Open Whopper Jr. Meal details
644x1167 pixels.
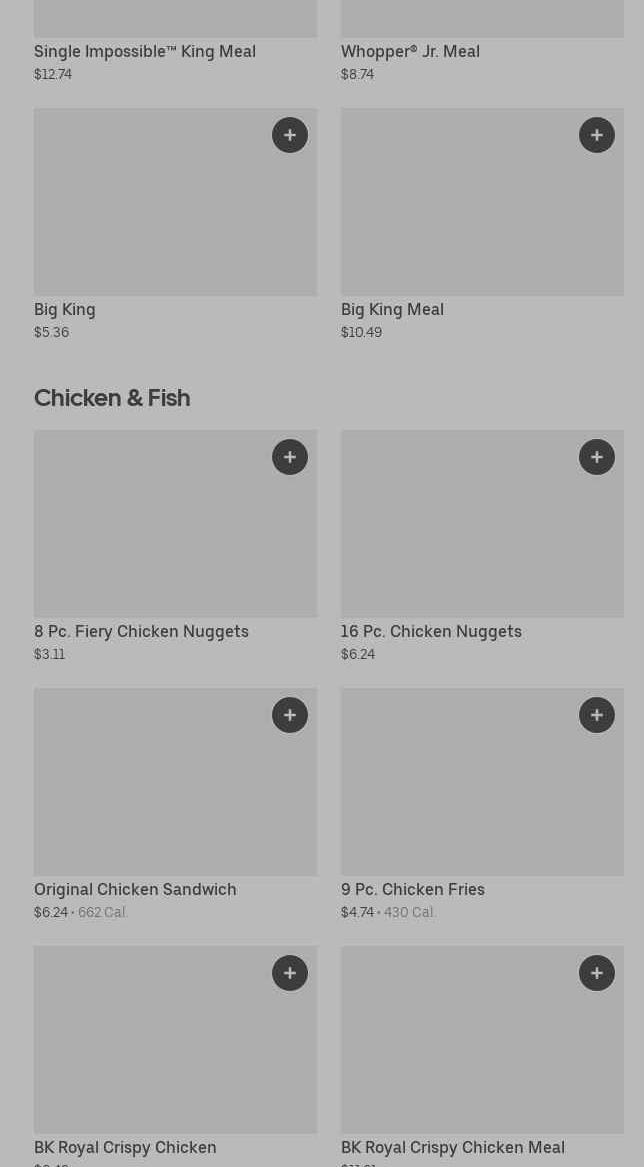410,51
